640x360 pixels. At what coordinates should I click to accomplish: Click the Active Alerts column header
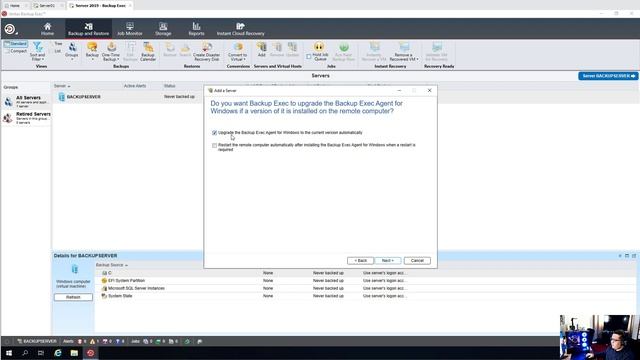coord(135,86)
